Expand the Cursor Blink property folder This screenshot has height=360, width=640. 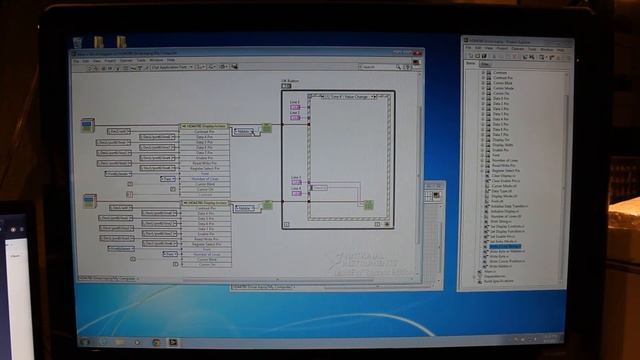point(483,83)
